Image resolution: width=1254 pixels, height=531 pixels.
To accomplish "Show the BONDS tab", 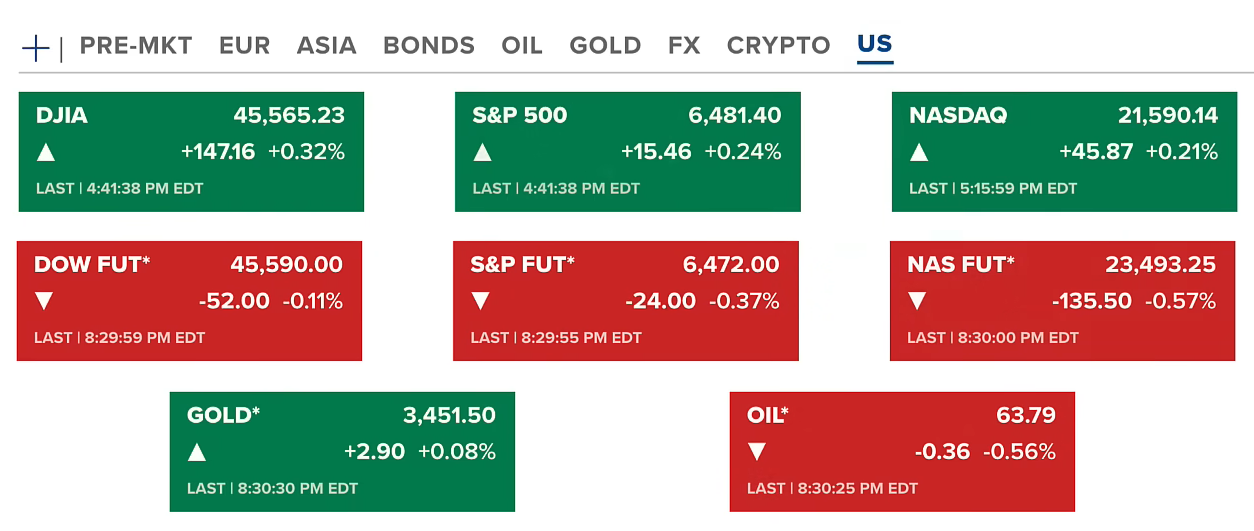I will coord(429,46).
